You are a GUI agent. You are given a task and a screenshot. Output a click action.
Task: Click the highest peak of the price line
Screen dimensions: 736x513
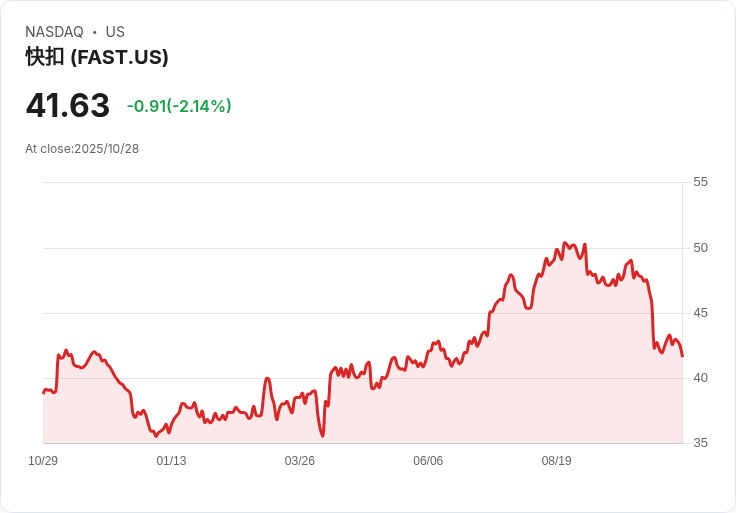pos(565,243)
